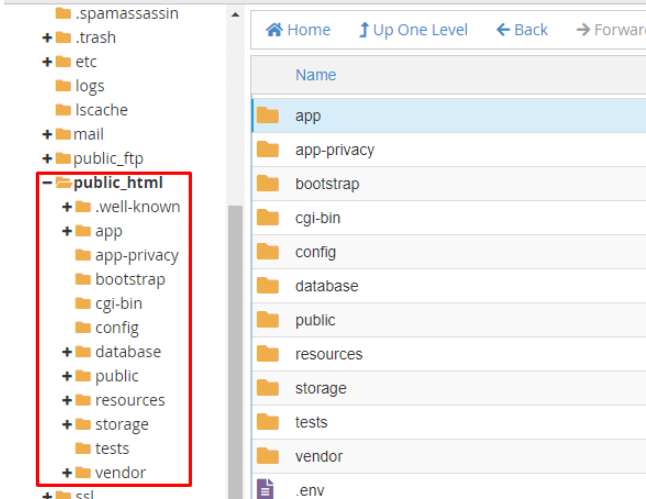646x499 pixels.
Task: Click the Forward navigation button
Action: pyautogui.click(x=611, y=30)
